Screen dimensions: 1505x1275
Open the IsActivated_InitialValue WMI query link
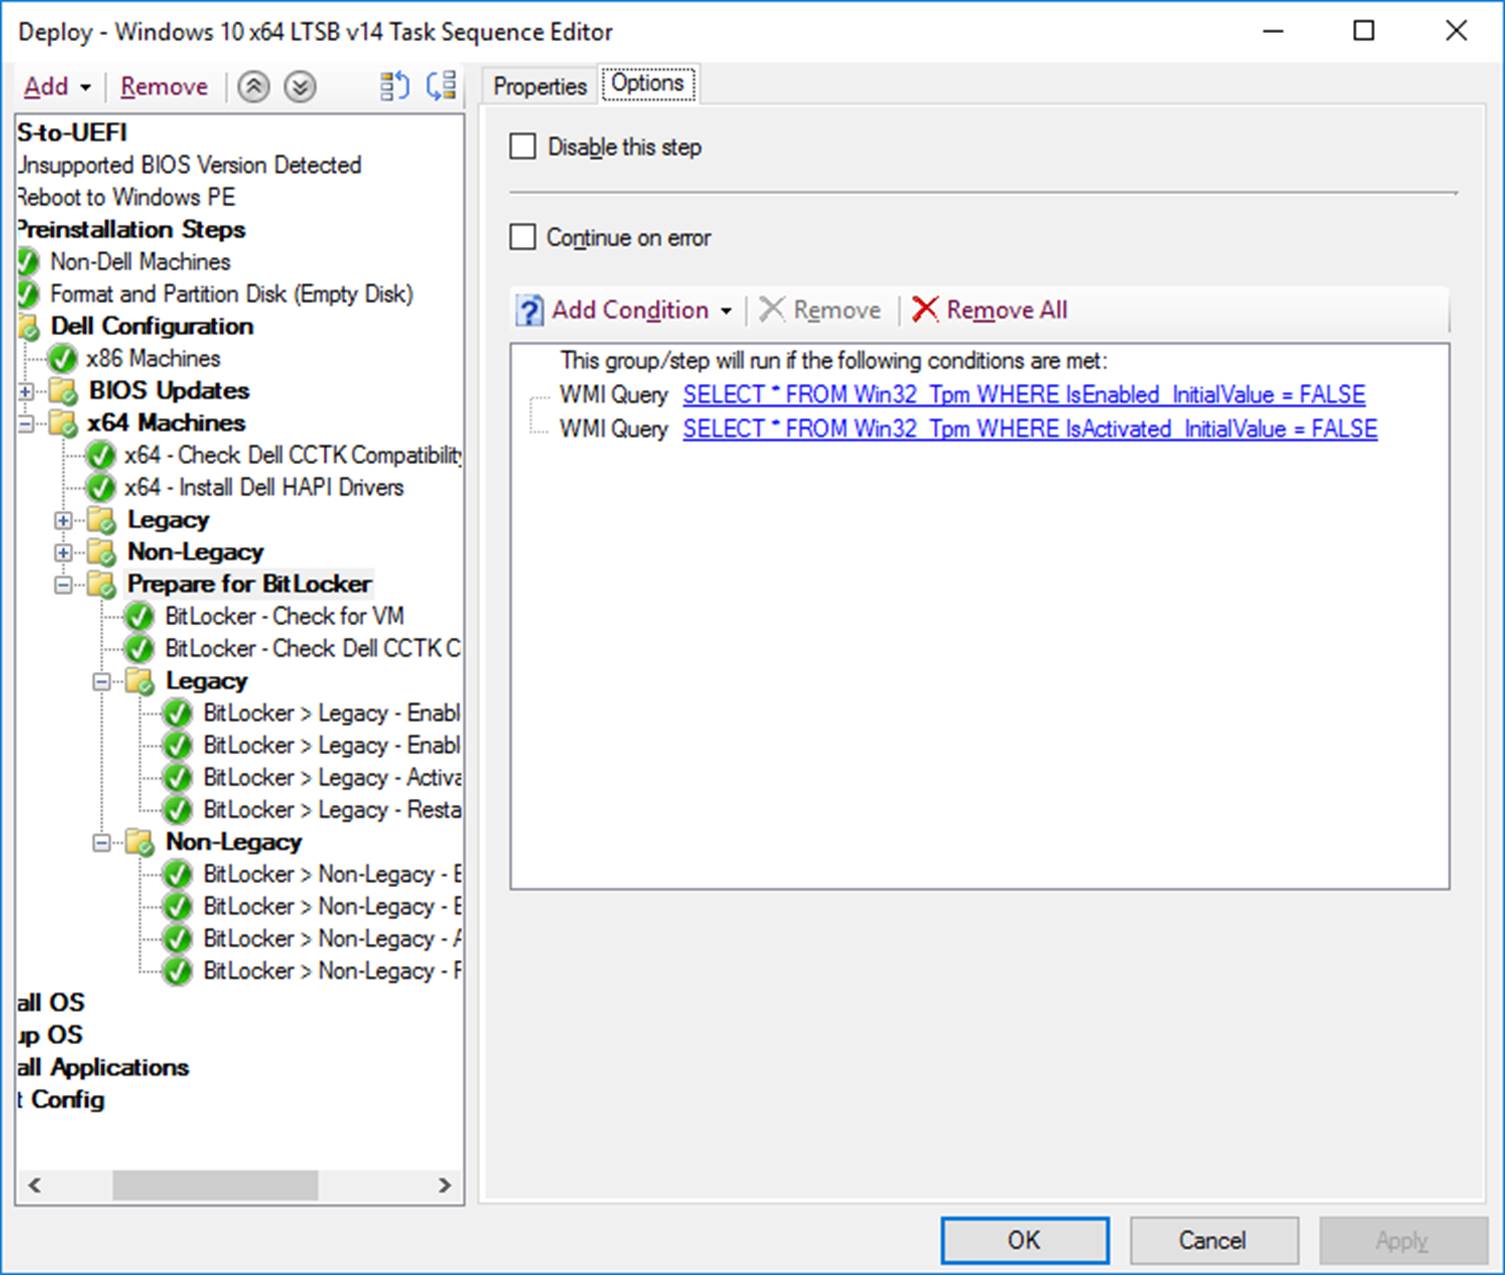[1030, 428]
